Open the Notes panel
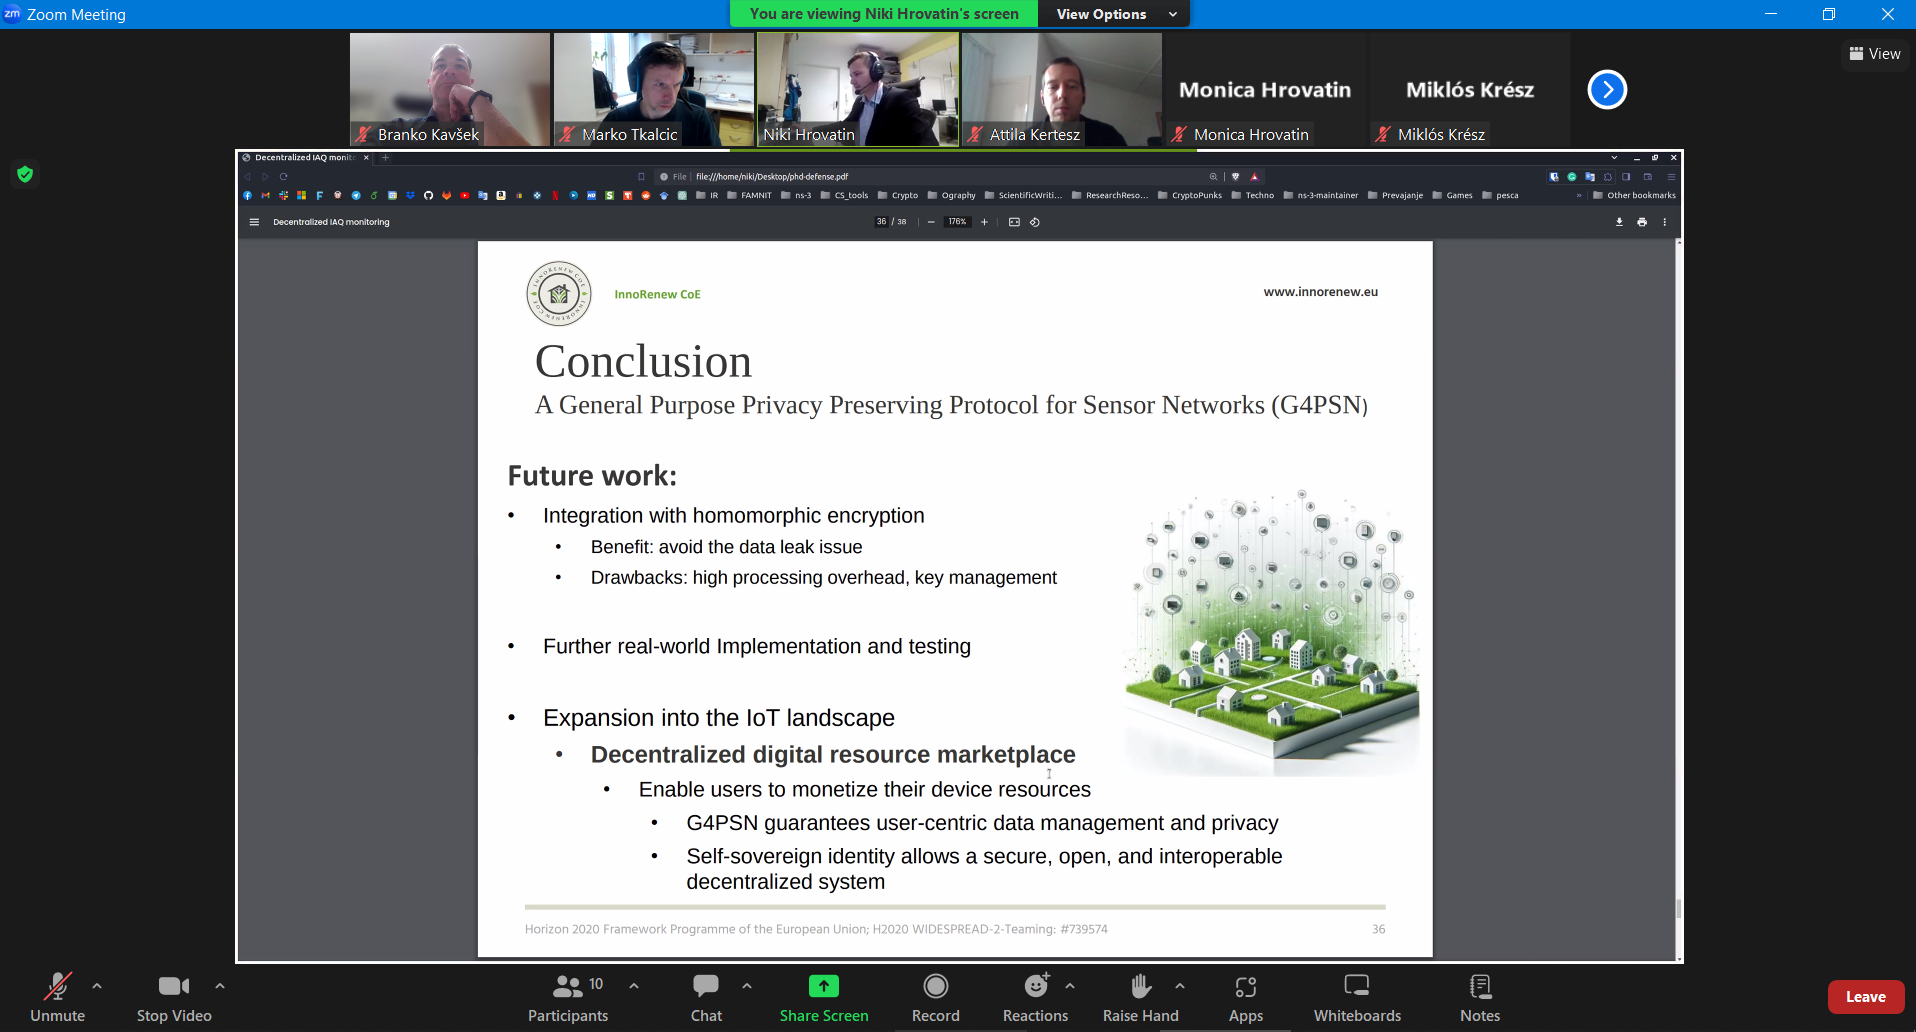Viewport: 1916px width, 1032px height. (x=1479, y=997)
